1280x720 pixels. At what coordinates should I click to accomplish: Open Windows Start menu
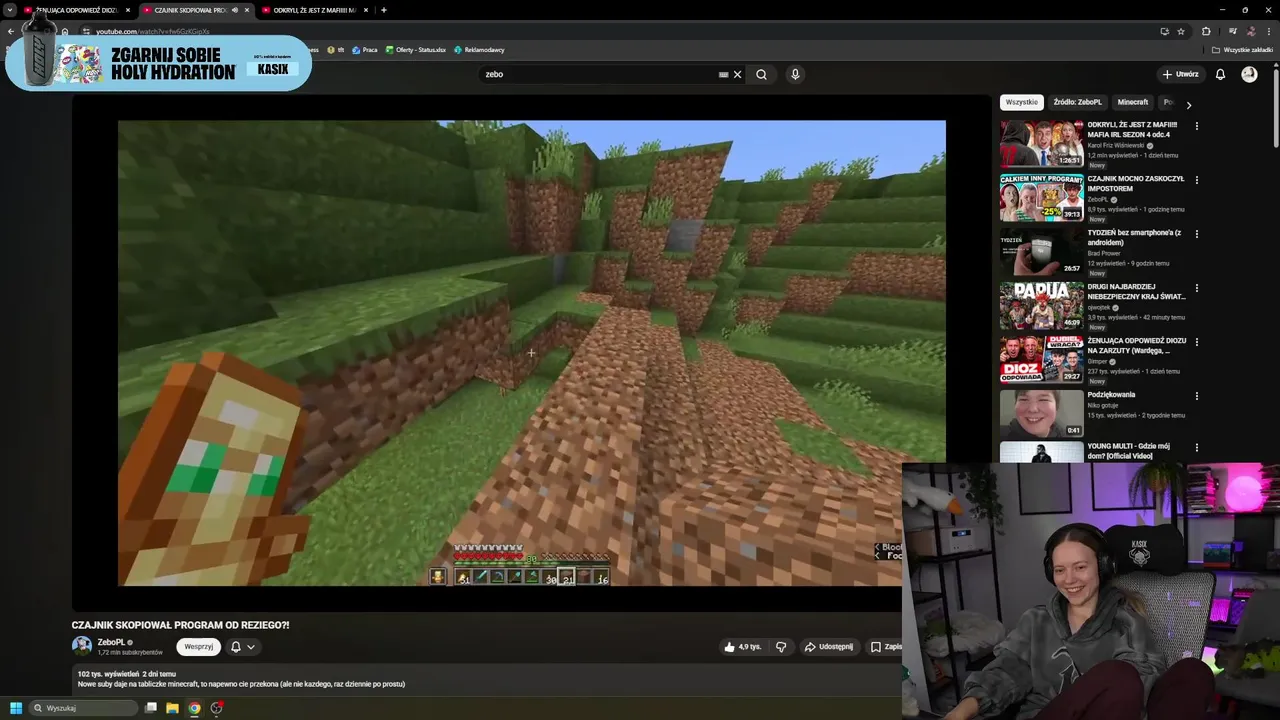click(16, 708)
